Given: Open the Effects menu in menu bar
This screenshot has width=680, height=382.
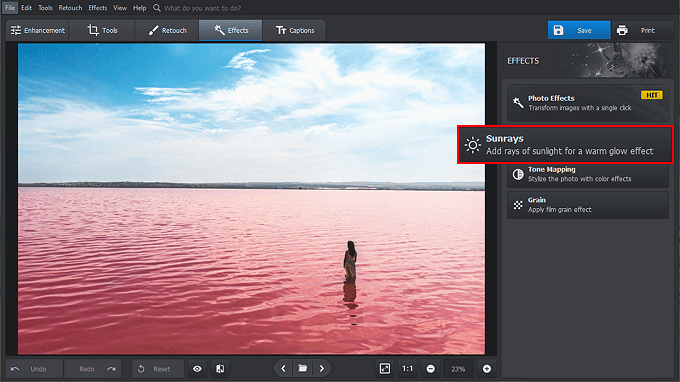Looking at the screenshot, I should [98, 8].
